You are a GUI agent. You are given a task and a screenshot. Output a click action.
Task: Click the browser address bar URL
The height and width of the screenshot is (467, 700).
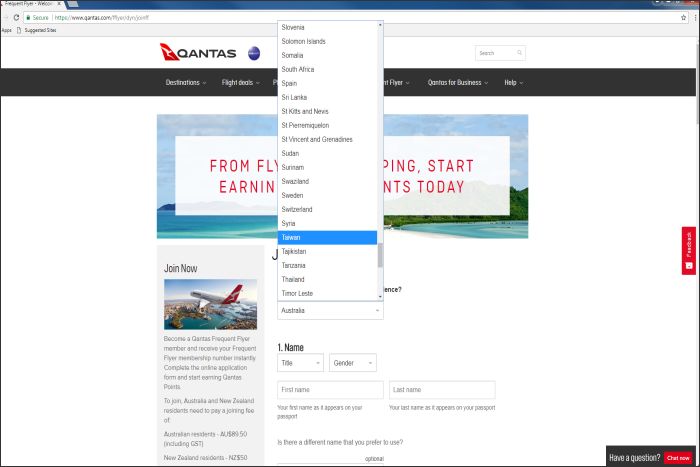tap(102, 17)
